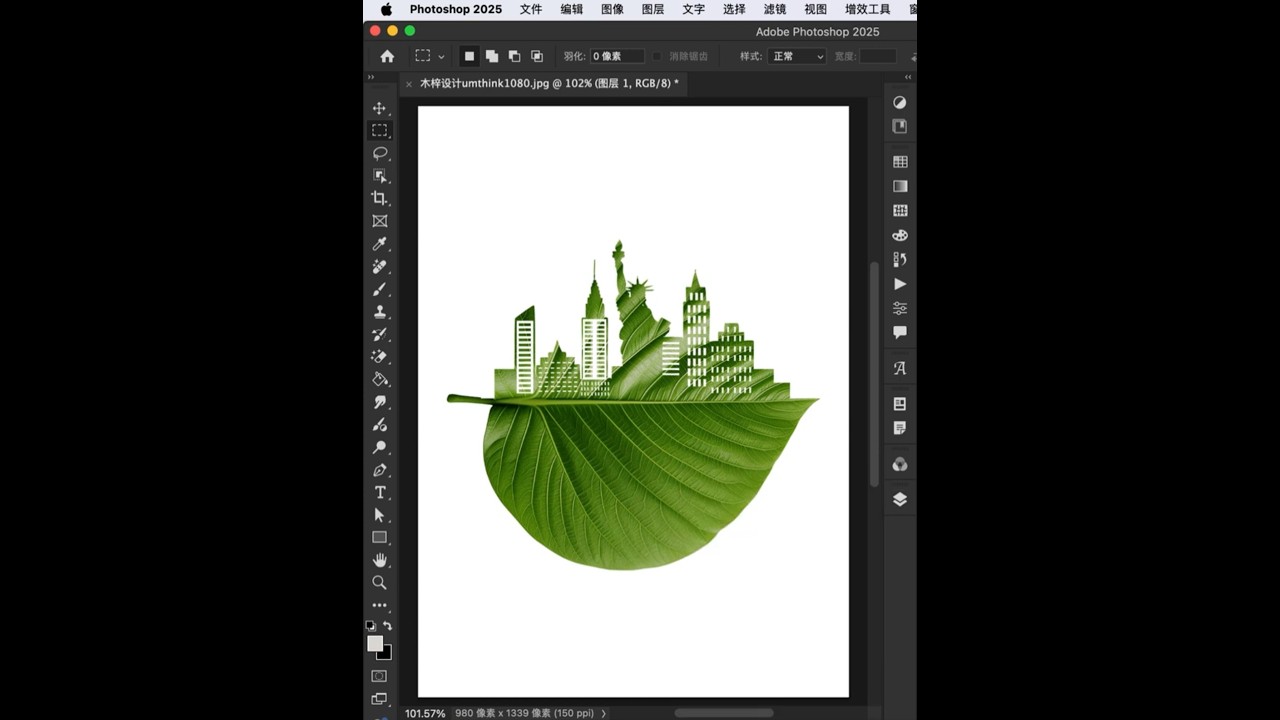Open the 样式 style dropdown
Image resolution: width=1280 pixels, height=720 pixels.
[797, 56]
